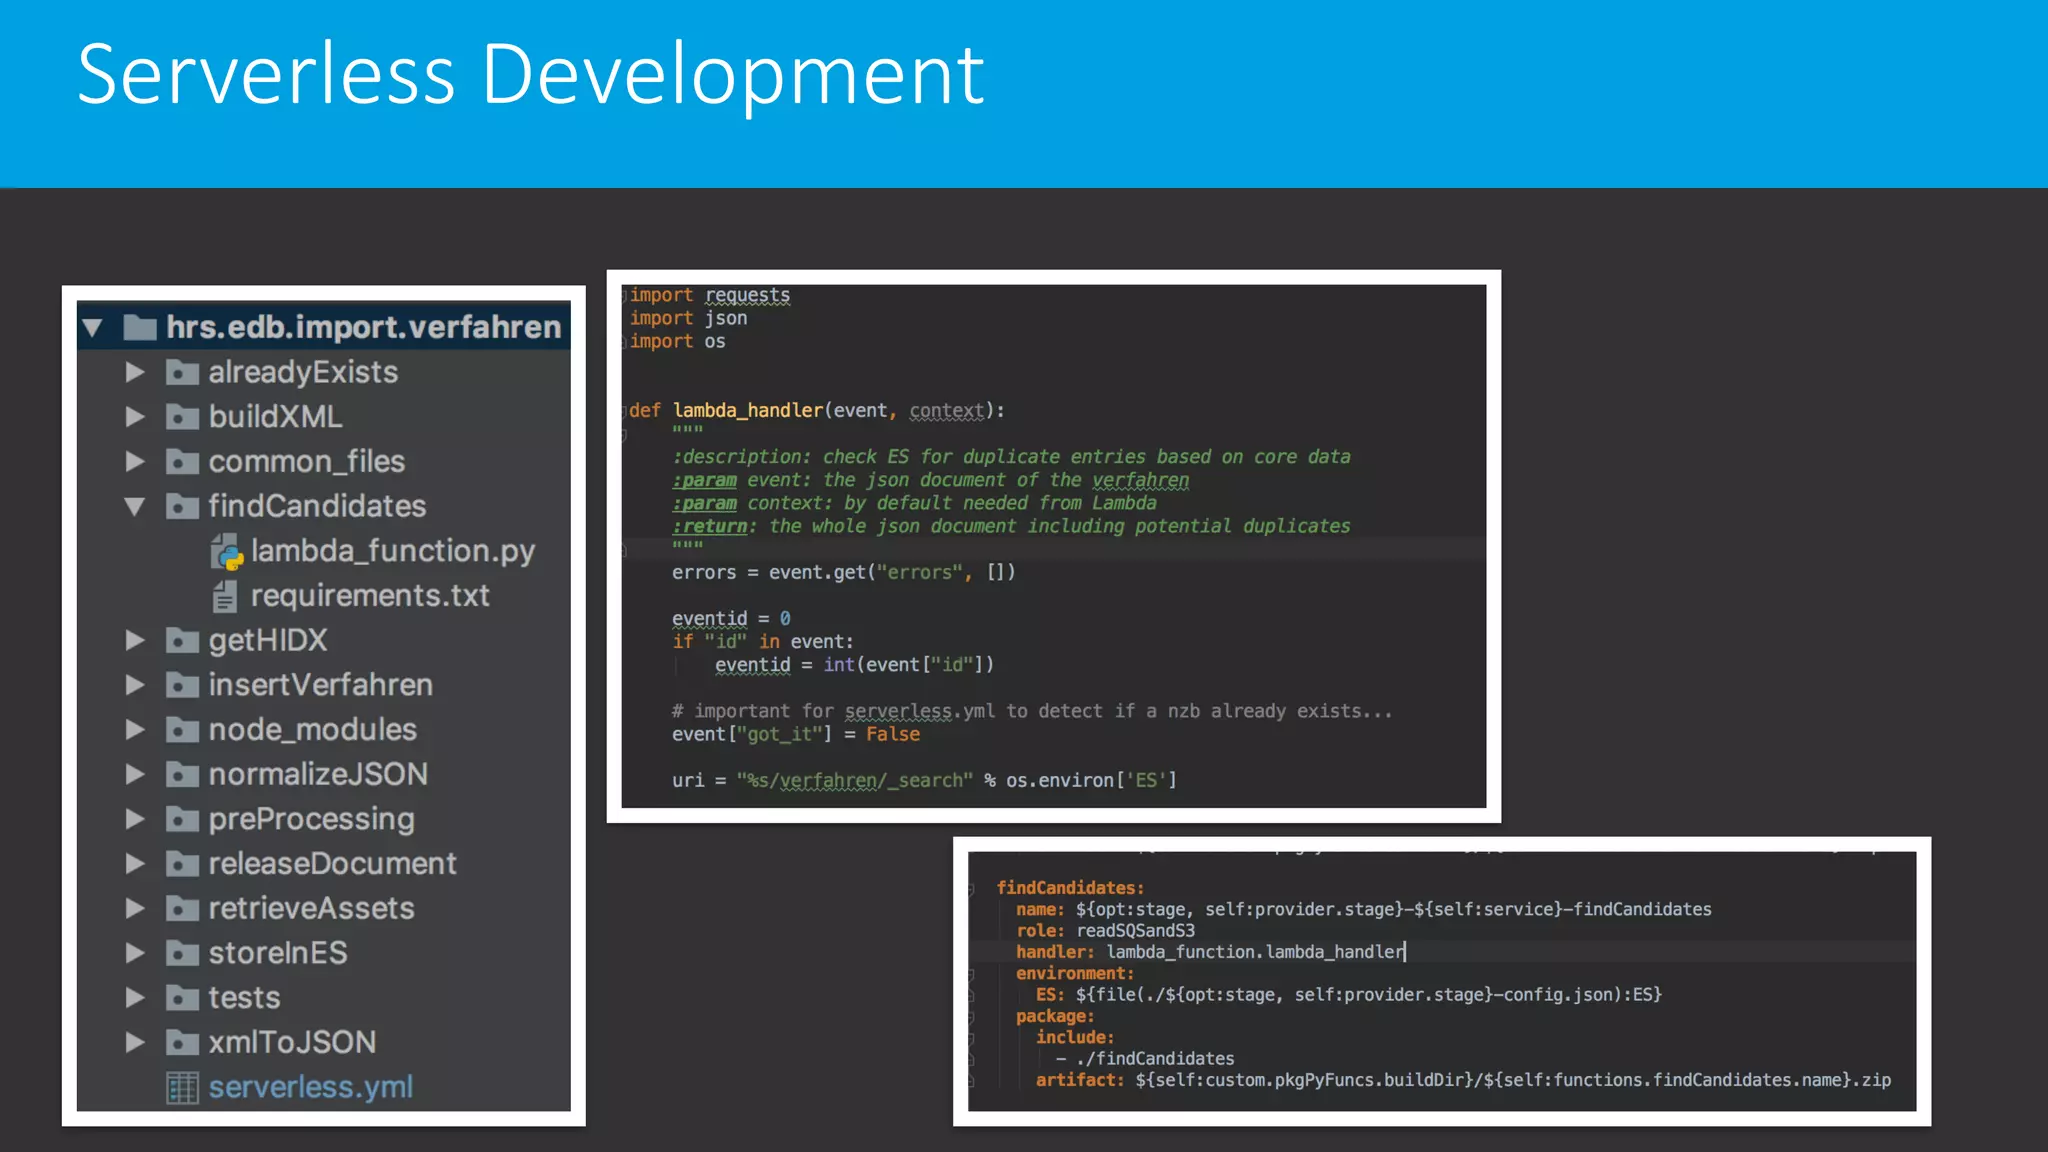Expand the alreadyExists folder arrow
Viewport: 2048px width, 1152px height.
135,372
